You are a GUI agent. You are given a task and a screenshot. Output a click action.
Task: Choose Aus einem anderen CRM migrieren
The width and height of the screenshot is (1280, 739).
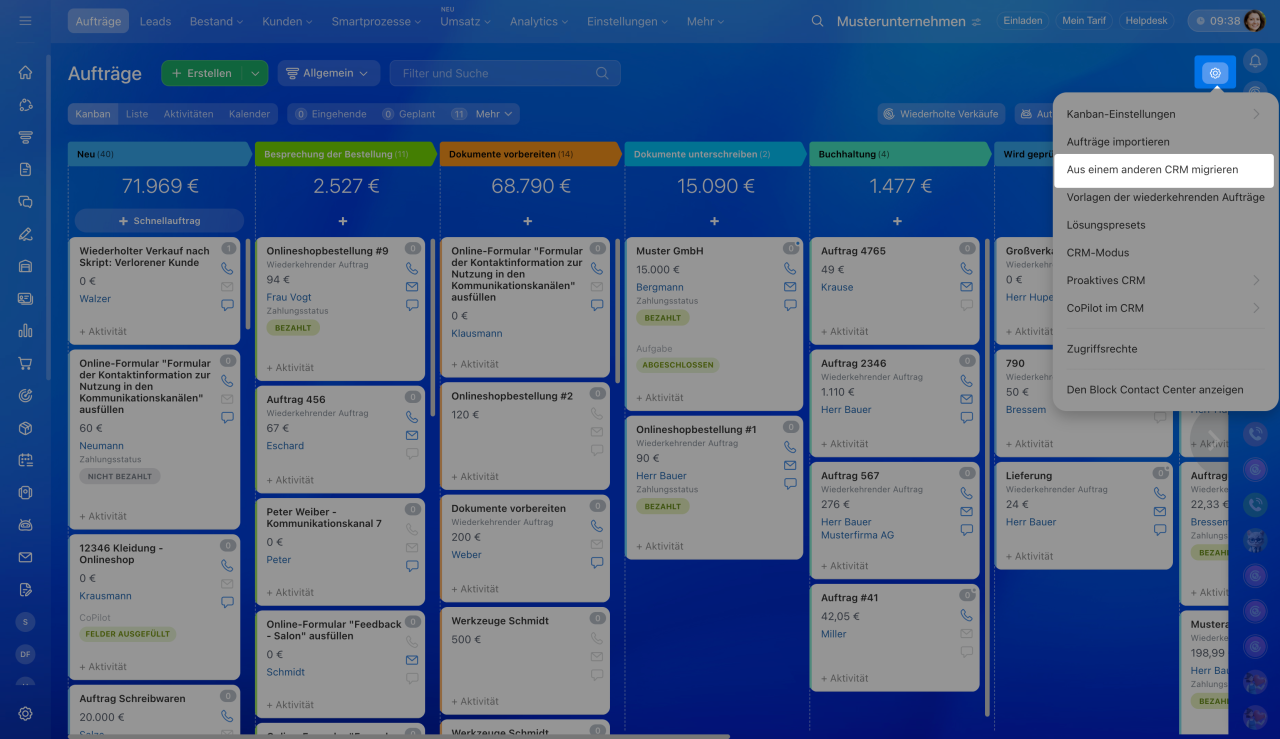[1165, 170]
